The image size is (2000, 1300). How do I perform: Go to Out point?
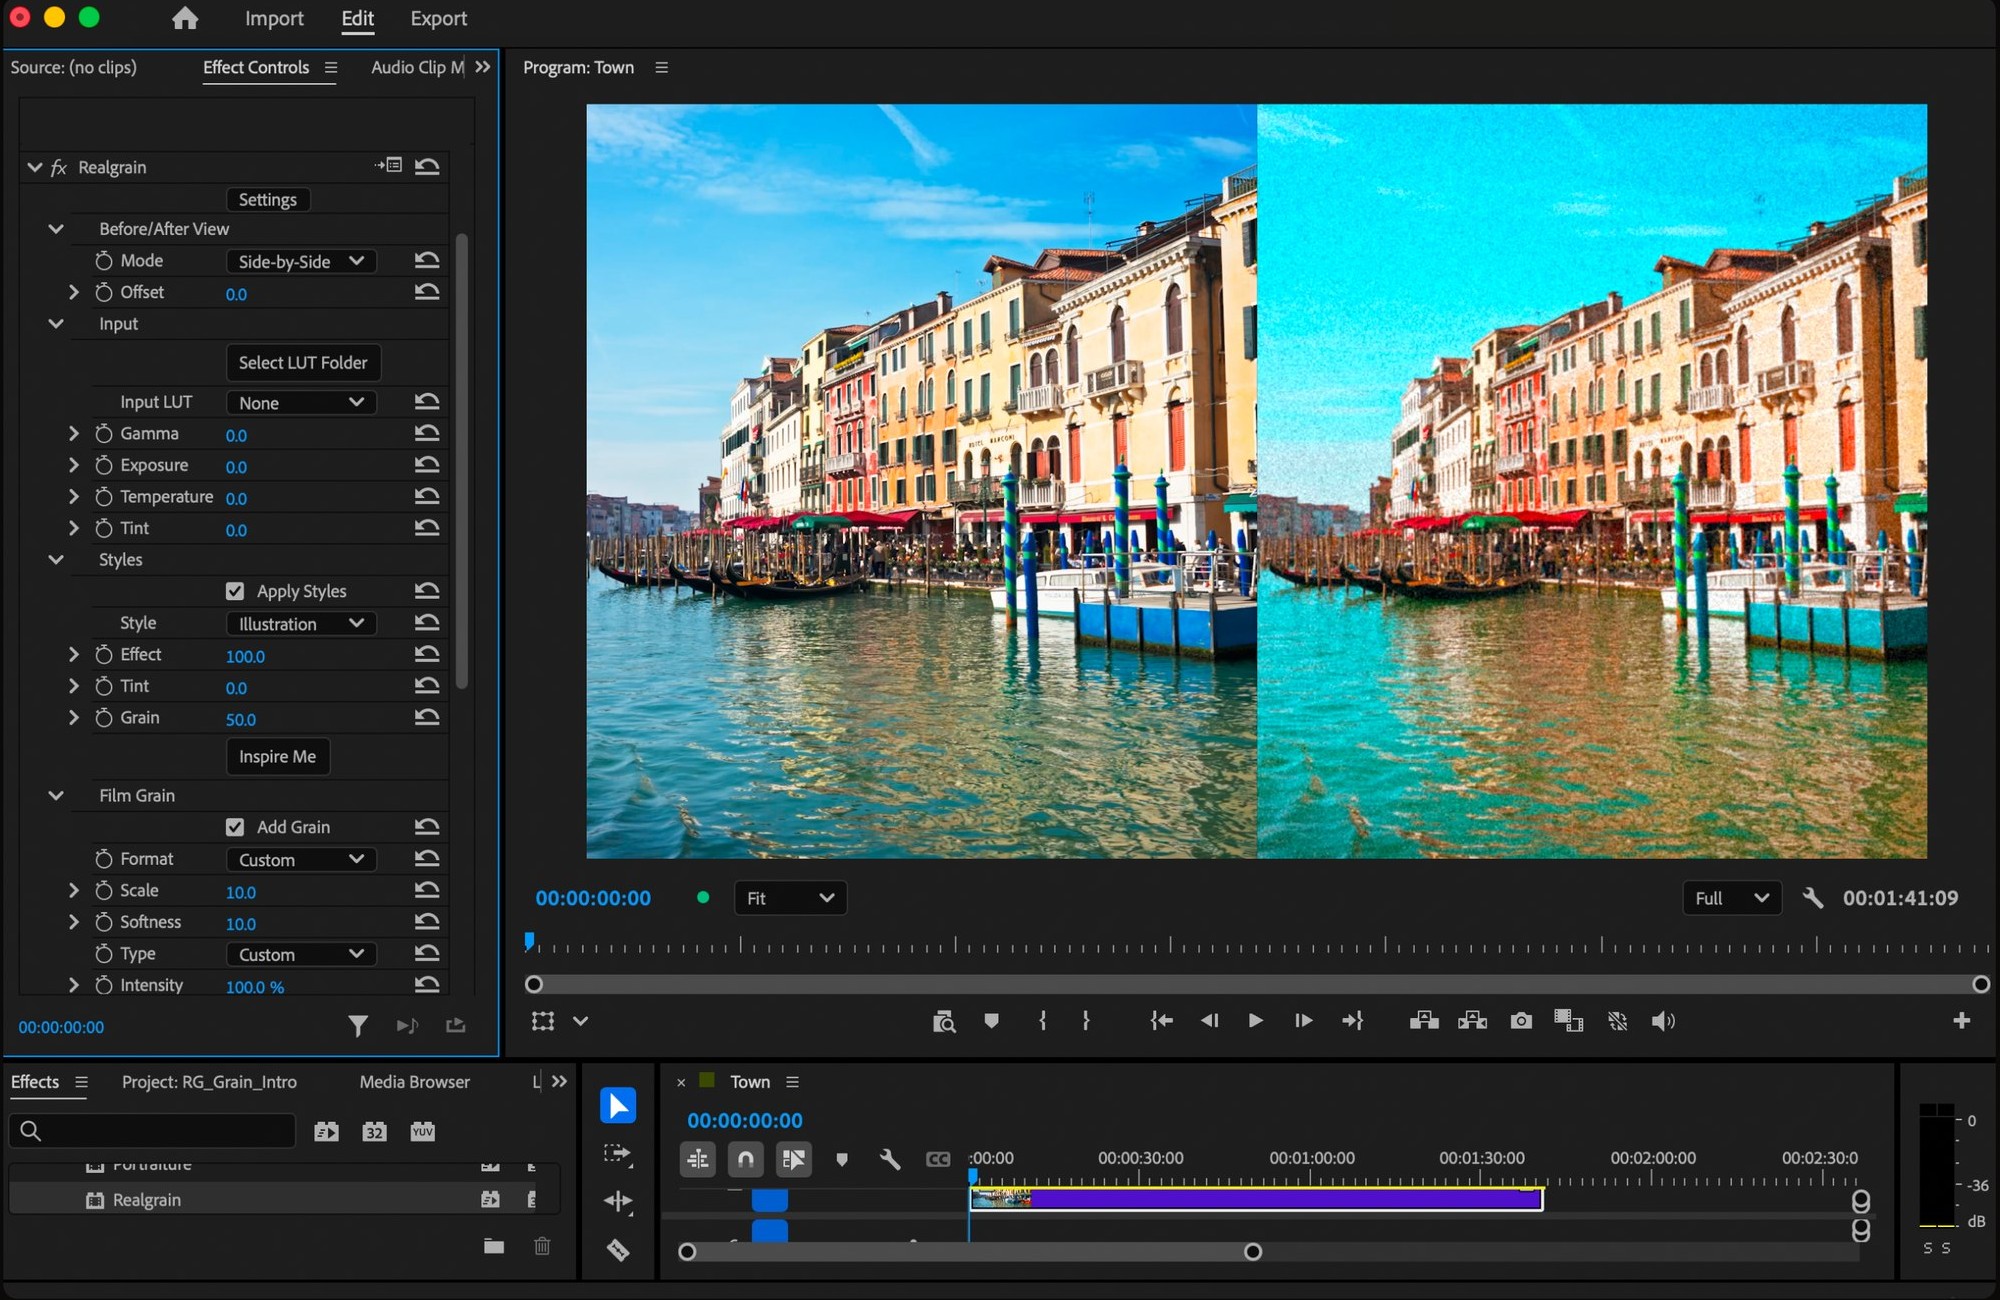pyautogui.click(x=1352, y=1021)
